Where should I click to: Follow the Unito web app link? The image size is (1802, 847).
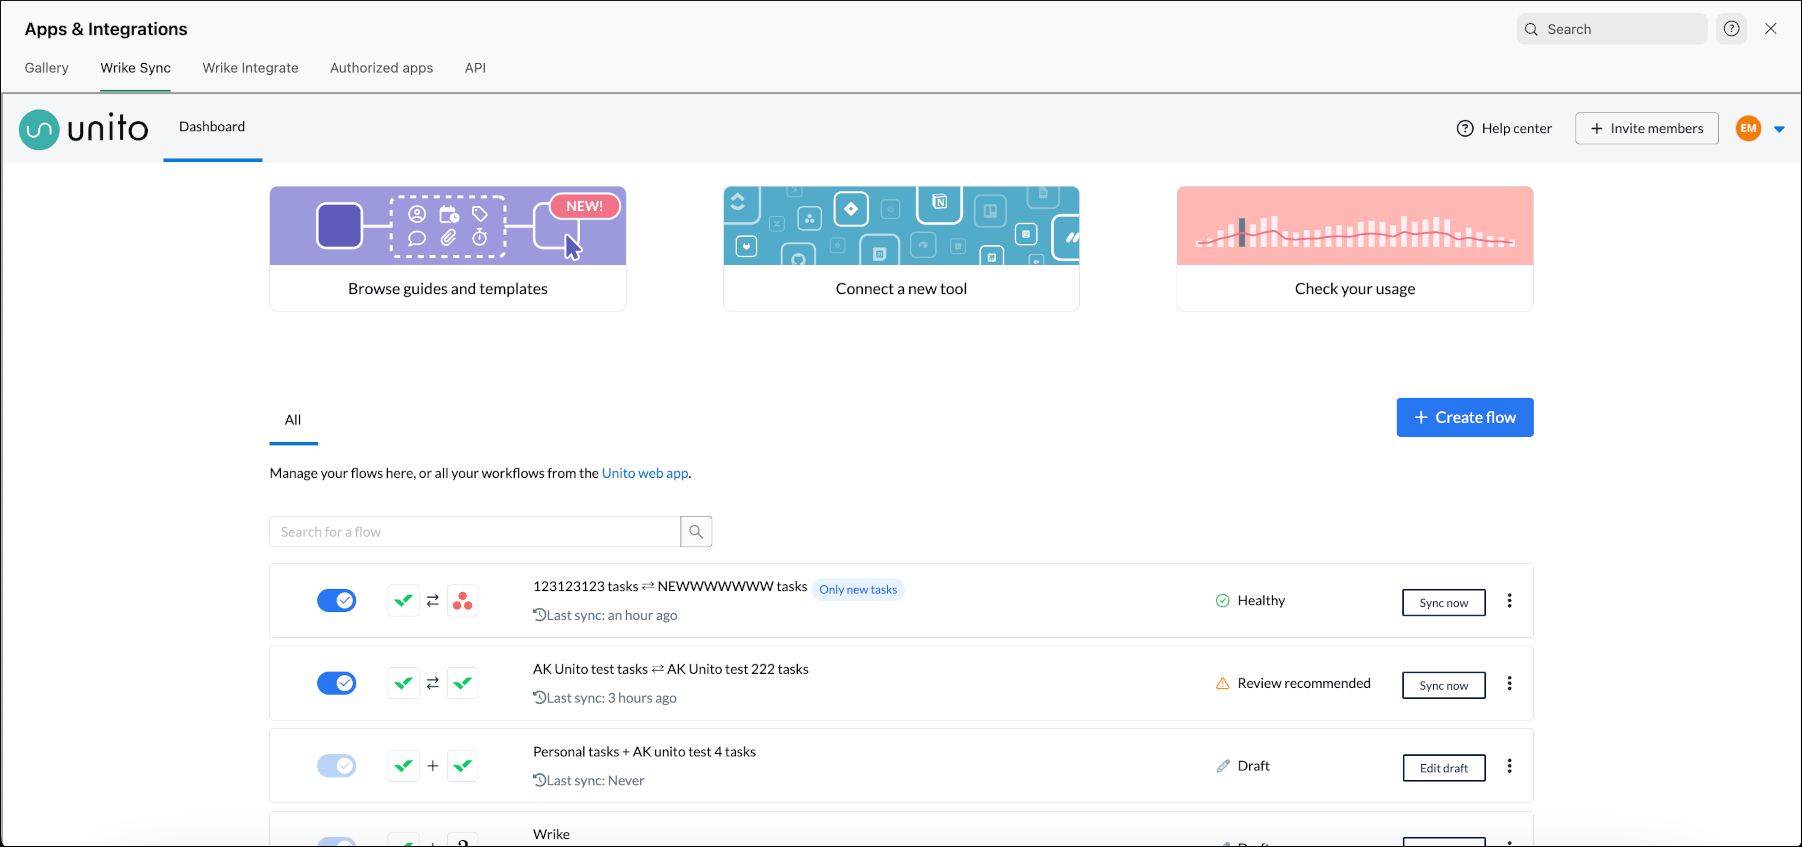point(645,474)
